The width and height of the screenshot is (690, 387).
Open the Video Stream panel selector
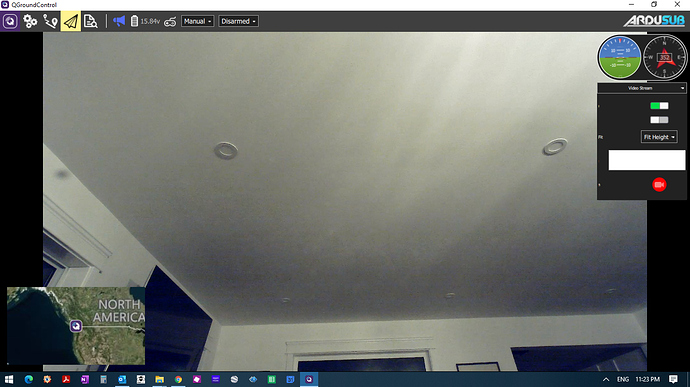642,88
